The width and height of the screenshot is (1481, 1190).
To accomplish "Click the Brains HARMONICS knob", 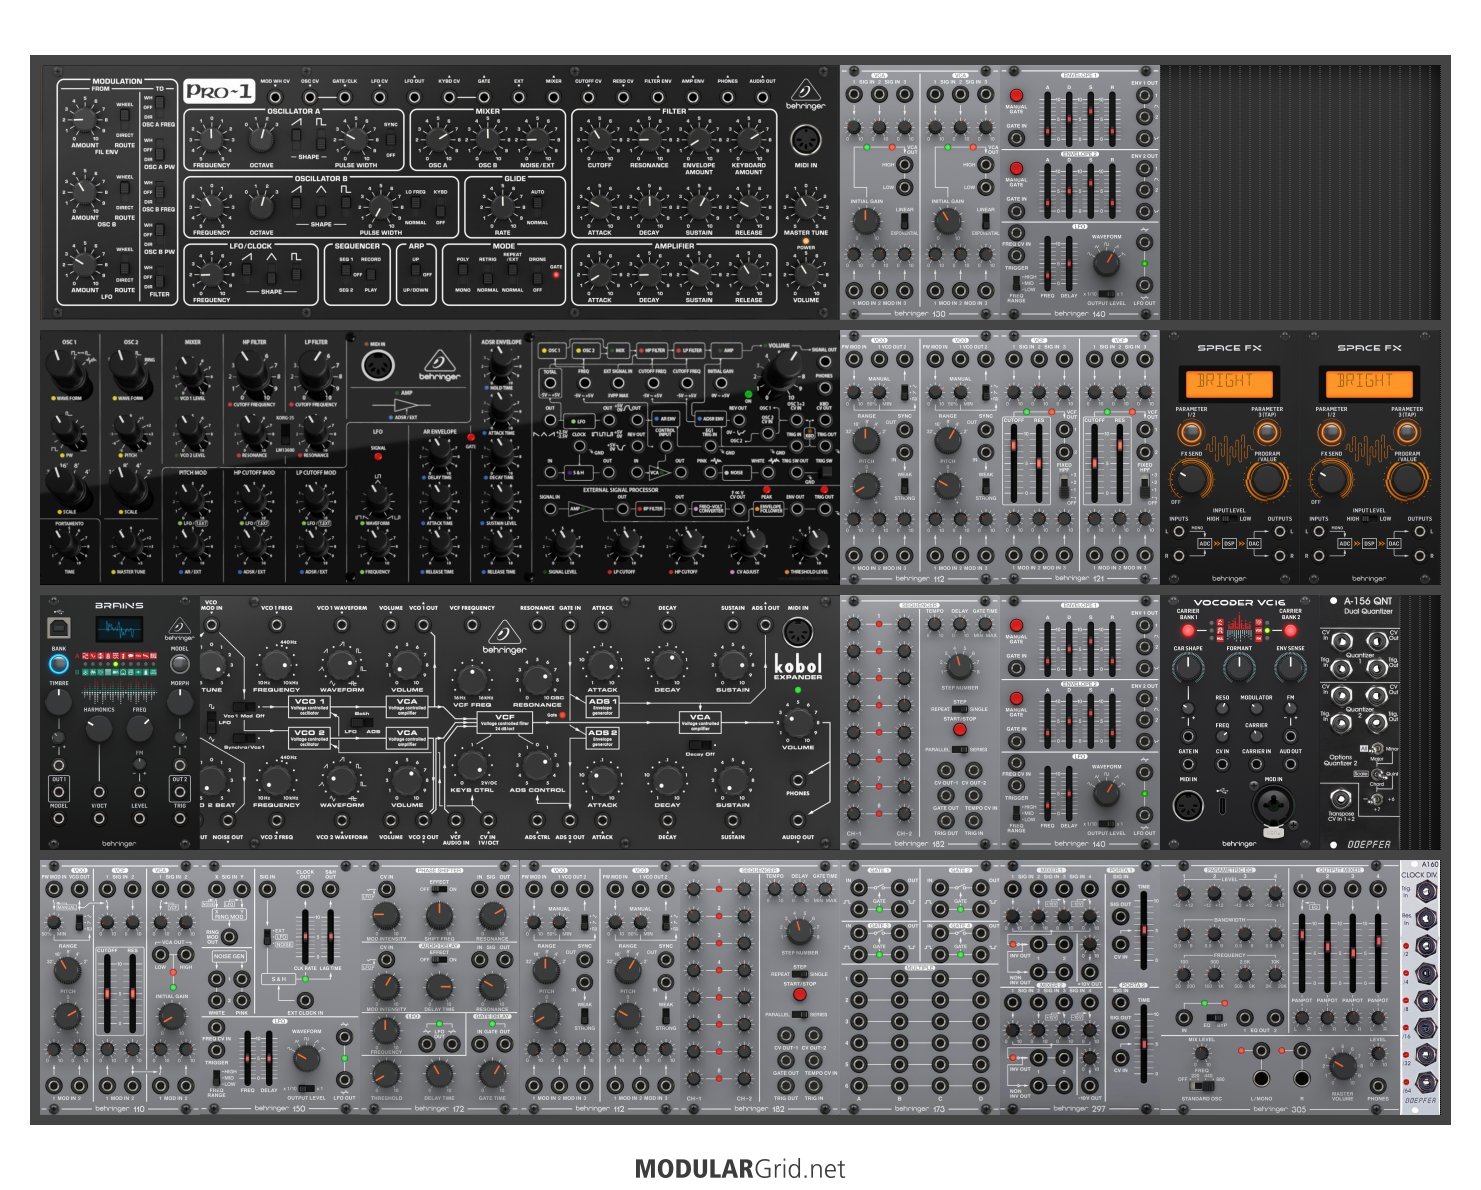I will [x=99, y=728].
